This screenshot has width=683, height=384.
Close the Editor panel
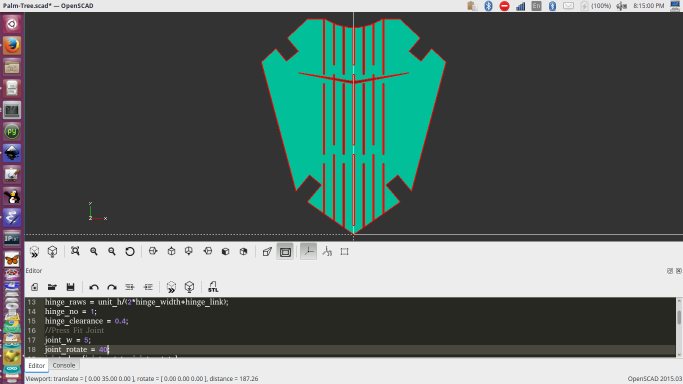tap(679, 271)
